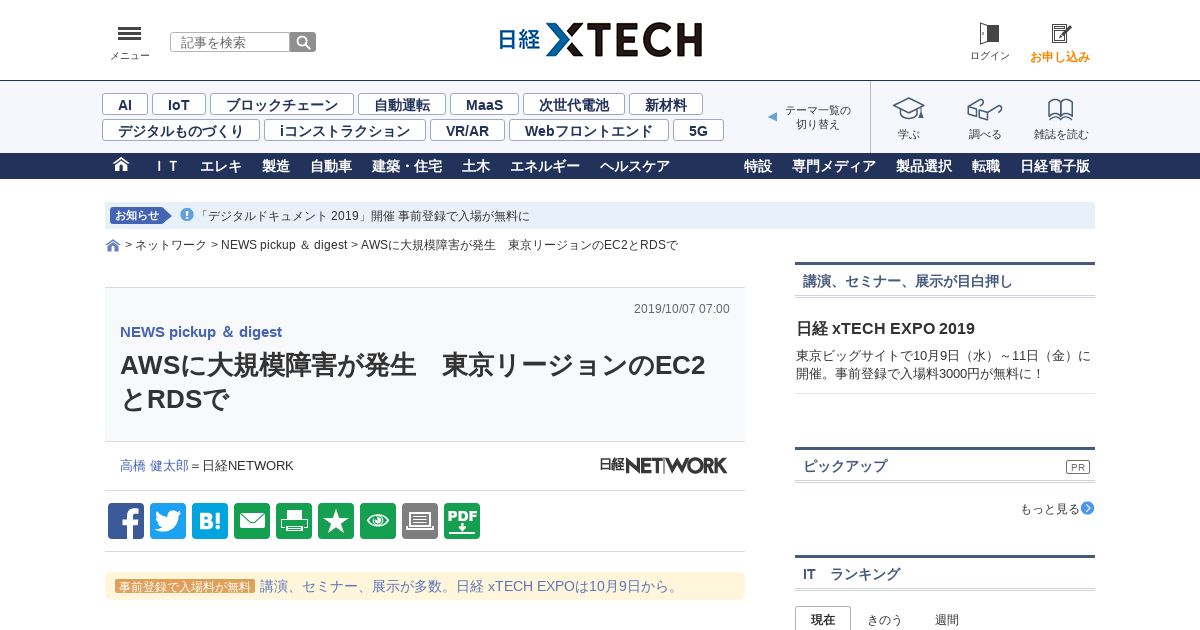Open the xTECH EXPOは10月9日から banner link
Viewport: 1200px width, 630px height.
(x=470, y=586)
